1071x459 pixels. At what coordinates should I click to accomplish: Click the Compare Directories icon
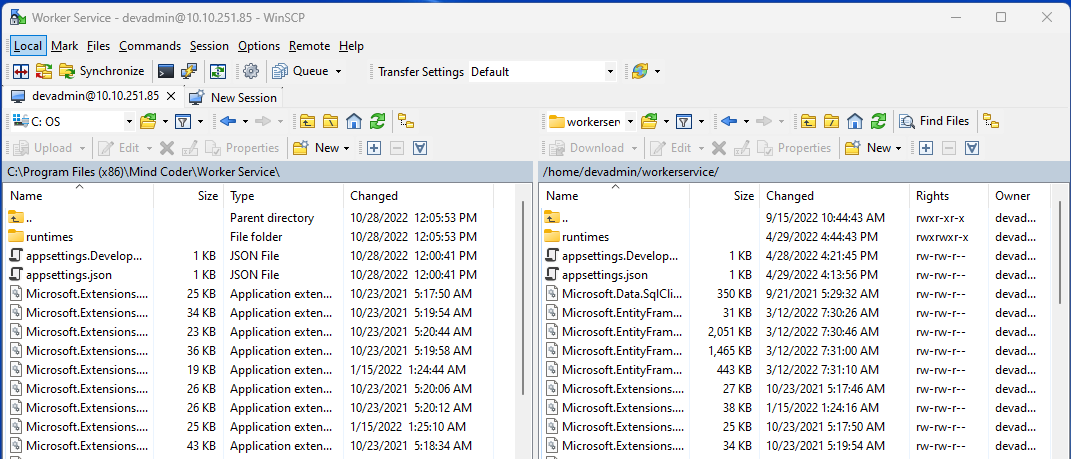coord(20,71)
